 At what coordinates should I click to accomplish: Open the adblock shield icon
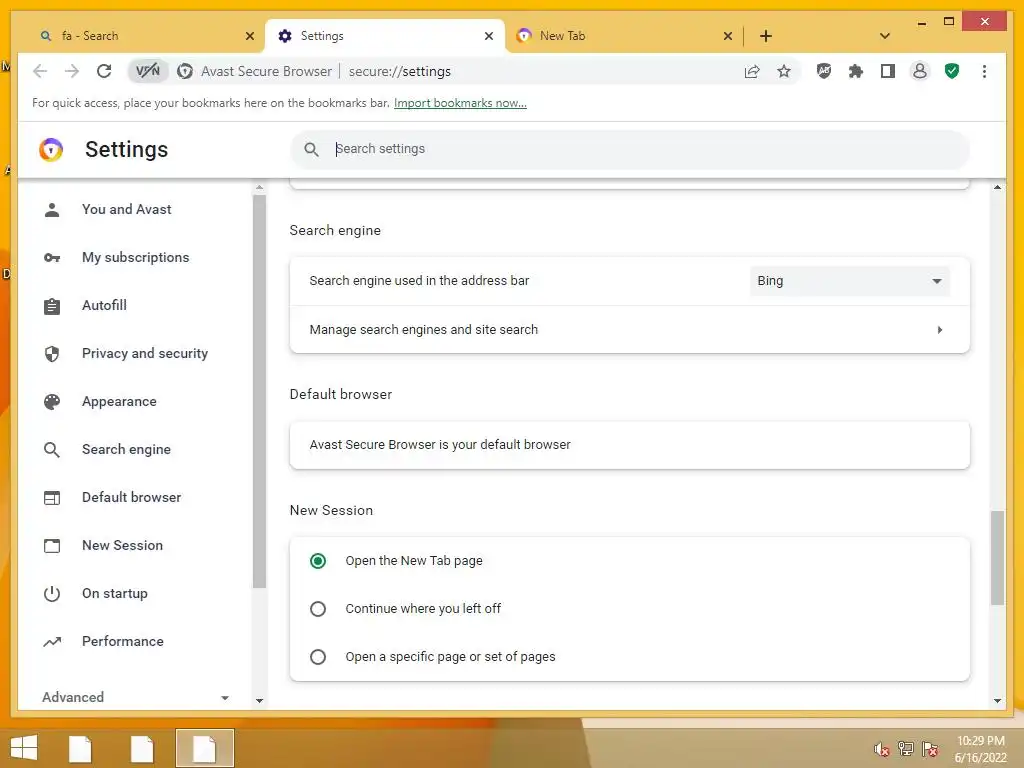[824, 71]
